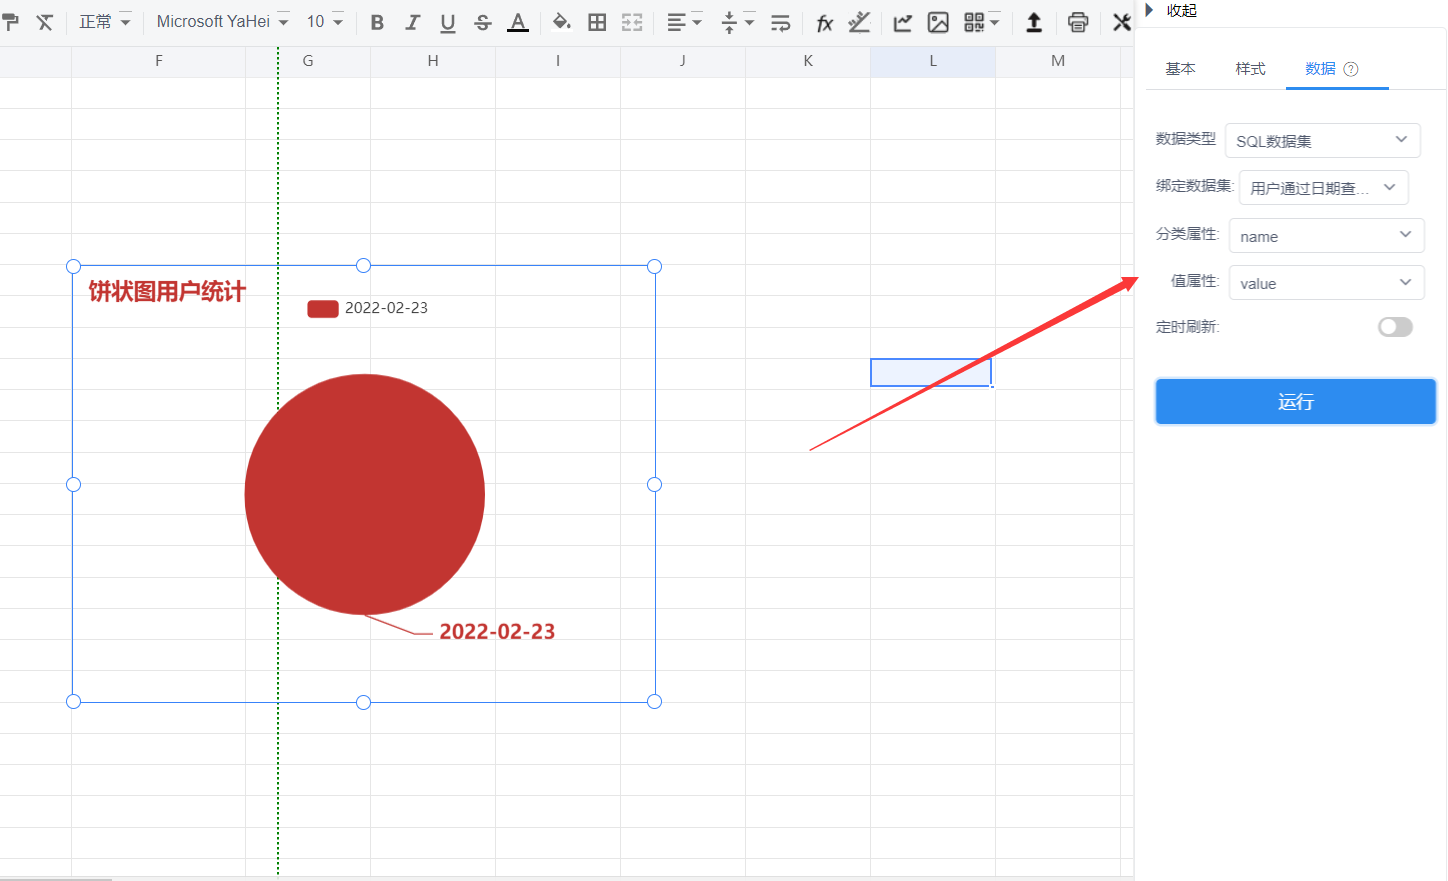
Task: Open the 数据类型 SQL数据集 dropdown
Action: pyautogui.click(x=1322, y=141)
